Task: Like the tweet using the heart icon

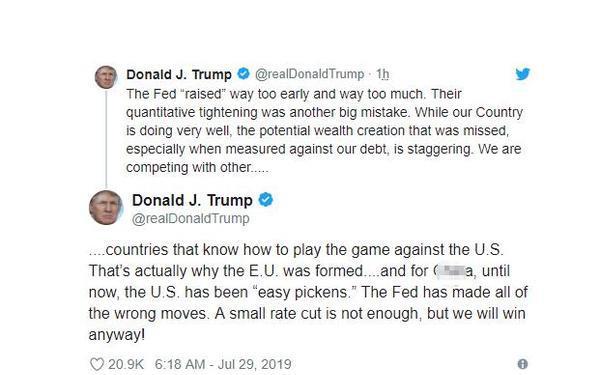Action: tap(96, 364)
